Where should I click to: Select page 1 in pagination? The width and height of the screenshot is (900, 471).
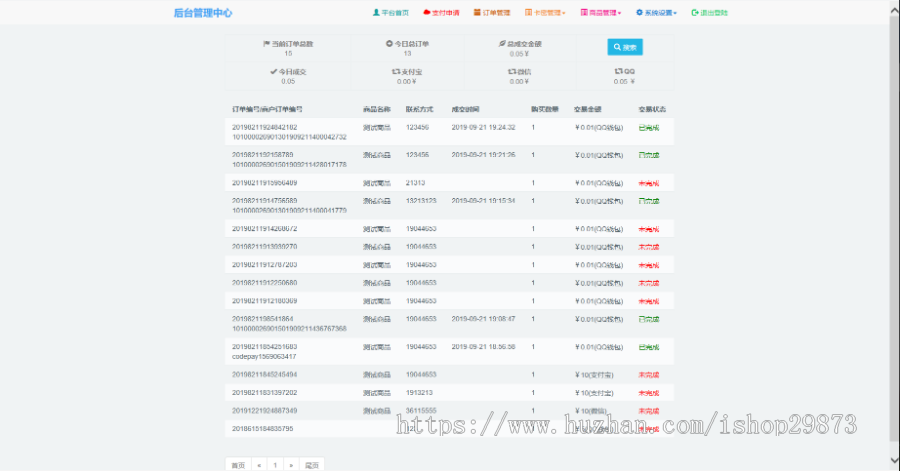tap(276, 465)
